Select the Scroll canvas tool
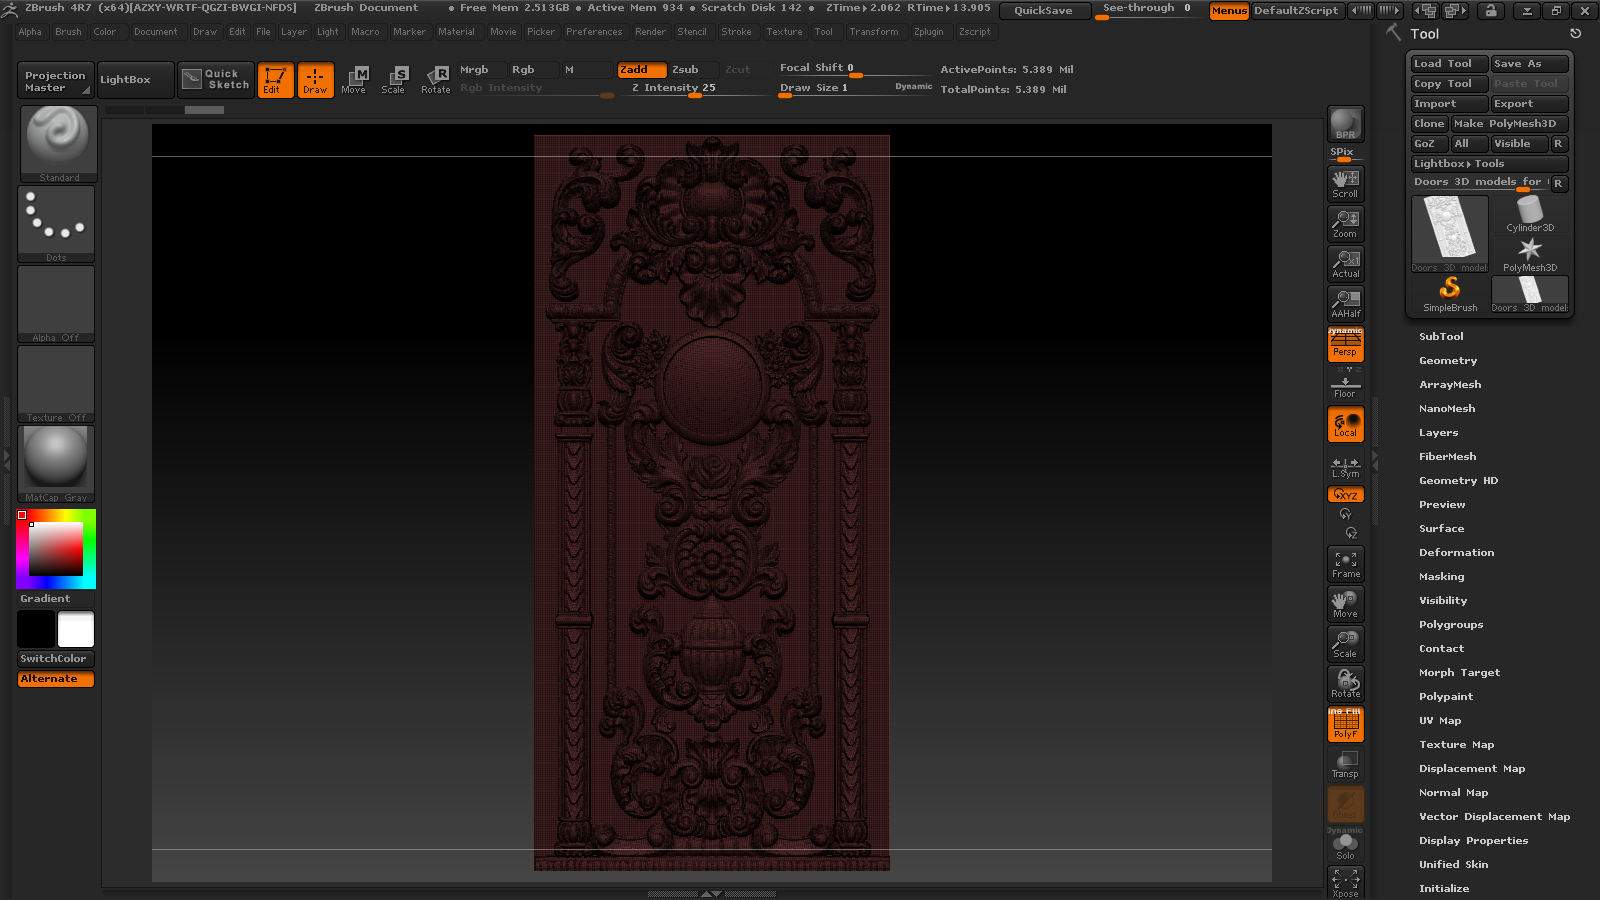This screenshot has height=900, width=1600. click(x=1345, y=183)
